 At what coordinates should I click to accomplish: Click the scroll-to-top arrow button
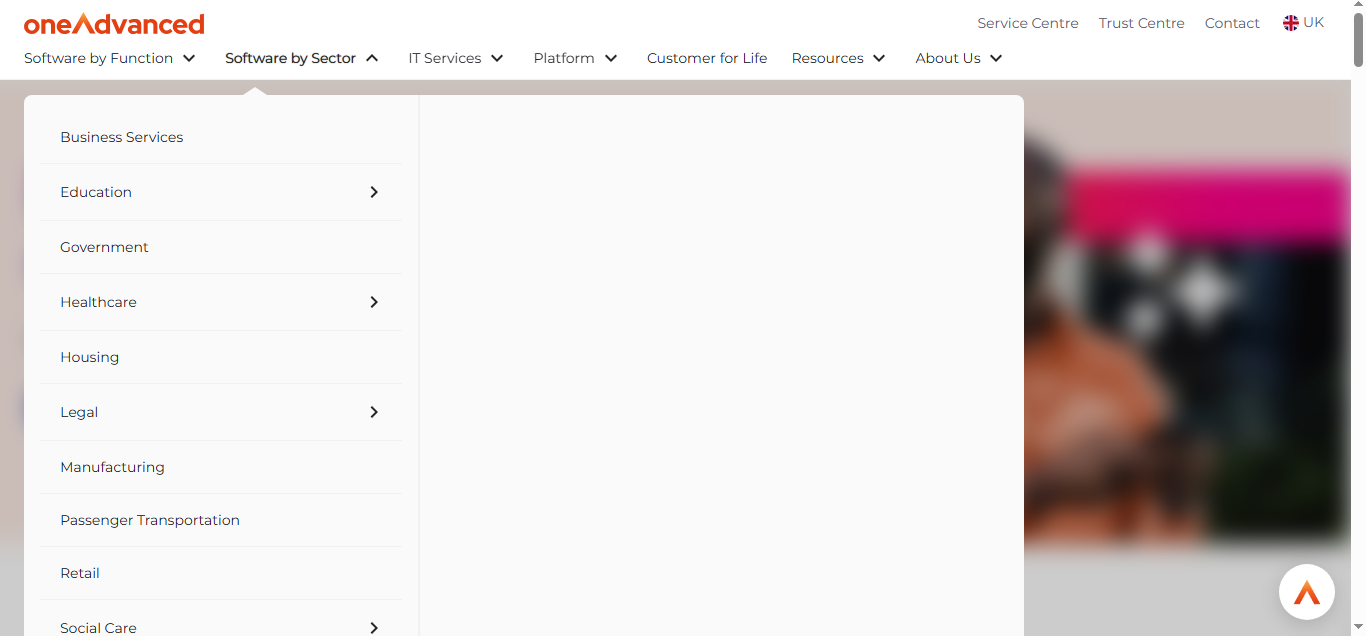[1306, 591]
